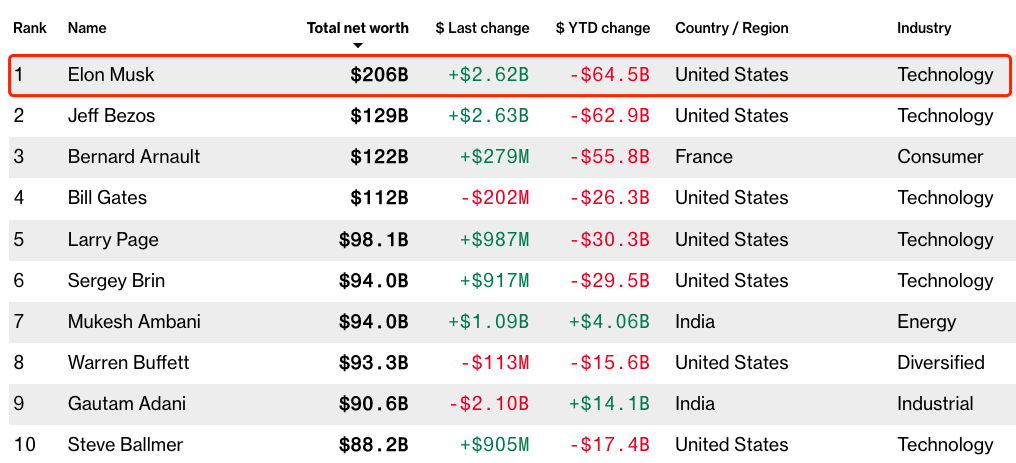Click the sort arrow under Total net worth
This screenshot has height=463, width=1016.
[x=358, y=45]
